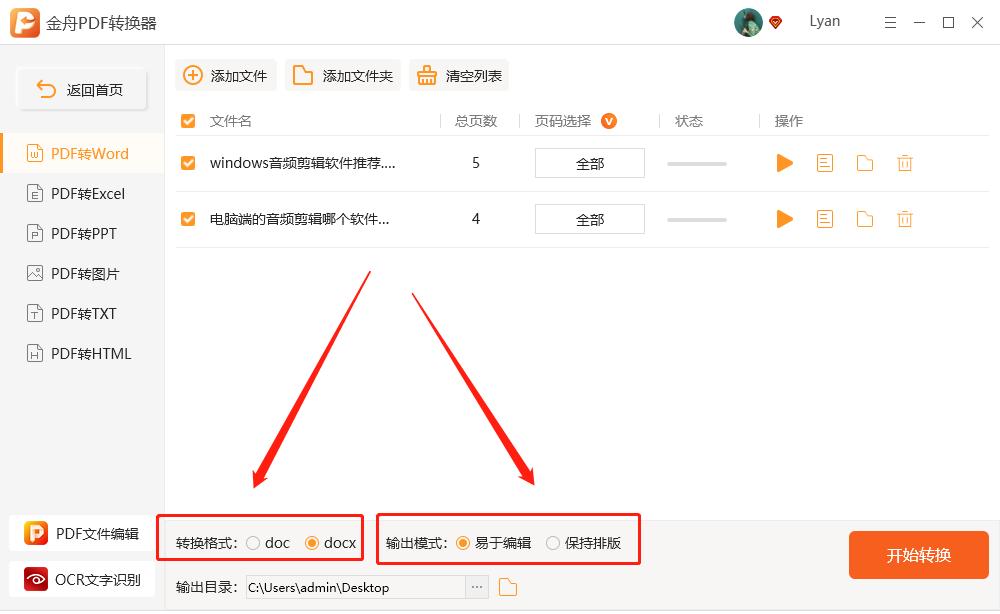Delete the 电脑端的音频剪辑 file from list
Viewport: 1000px width, 614px height.
coord(904,218)
